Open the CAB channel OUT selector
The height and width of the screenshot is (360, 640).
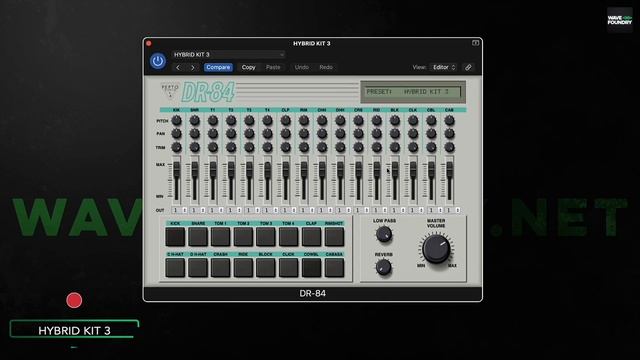tap(453, 210)
